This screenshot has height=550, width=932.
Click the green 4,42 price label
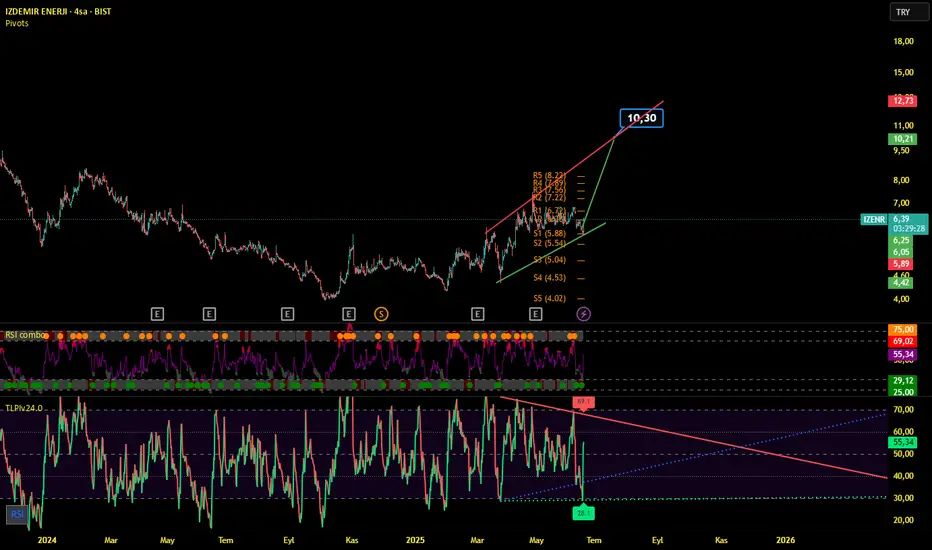coord(901,283)
